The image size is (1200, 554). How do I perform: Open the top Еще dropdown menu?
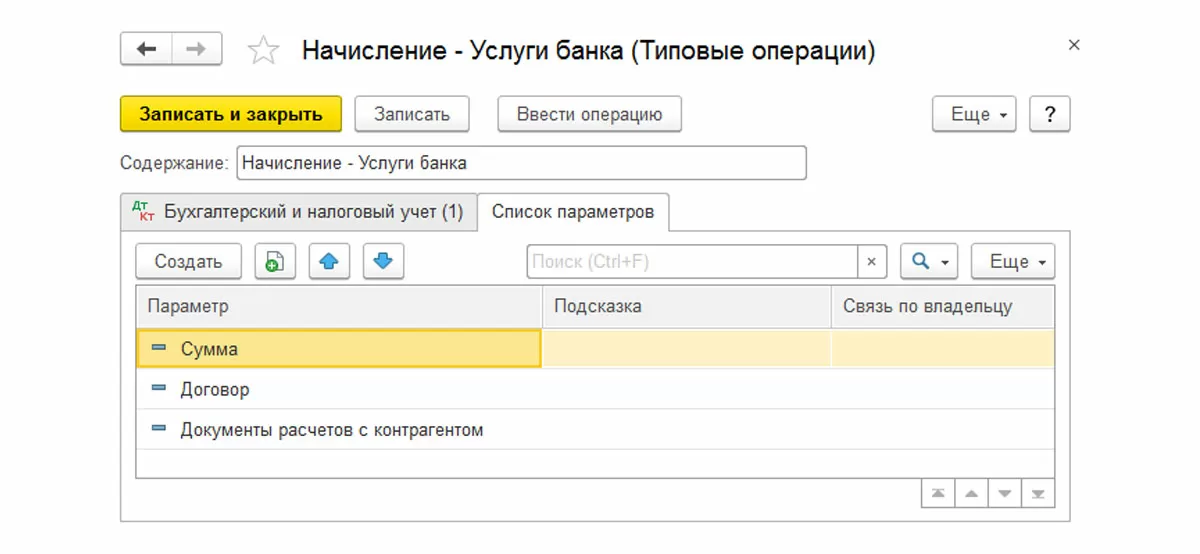[x=975, y=114]
